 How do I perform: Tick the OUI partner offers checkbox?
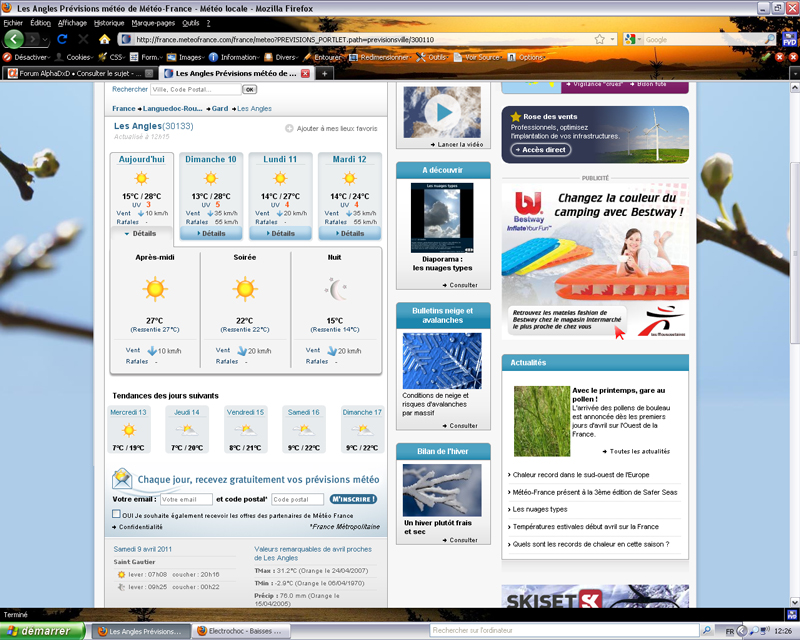(x=116, y=514)
